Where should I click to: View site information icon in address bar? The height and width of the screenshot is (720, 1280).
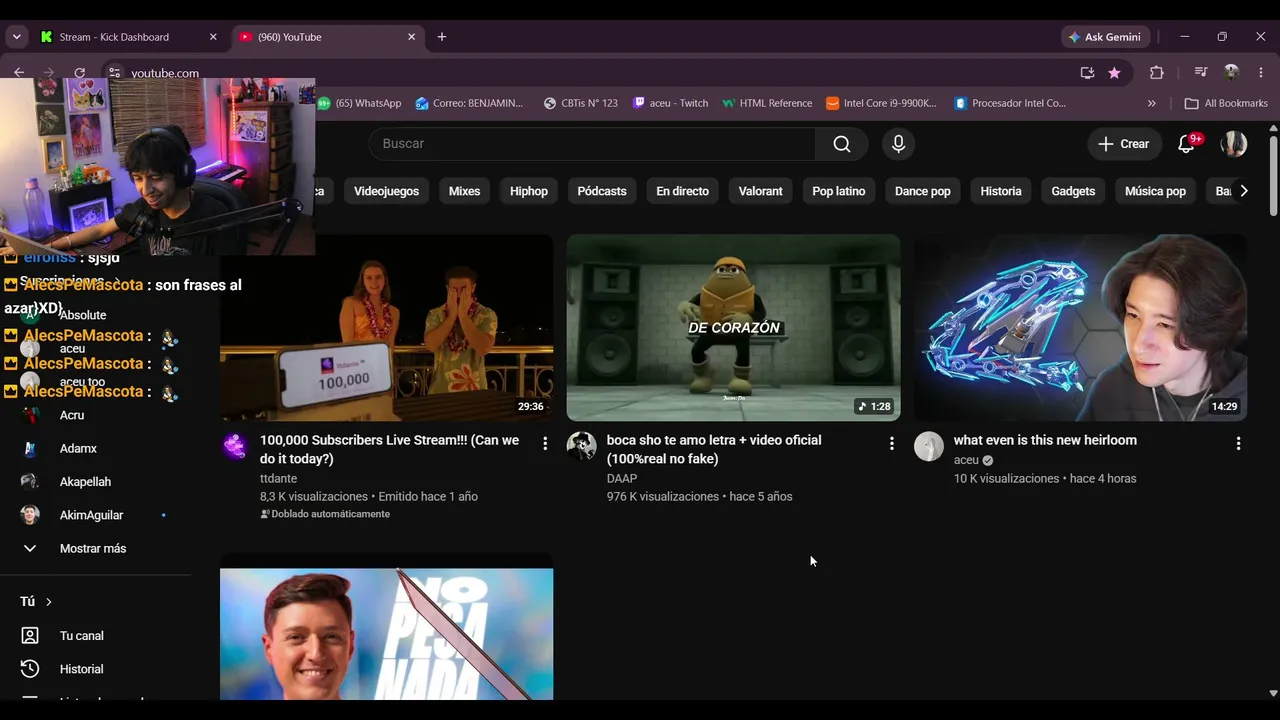tap(114, 72)
